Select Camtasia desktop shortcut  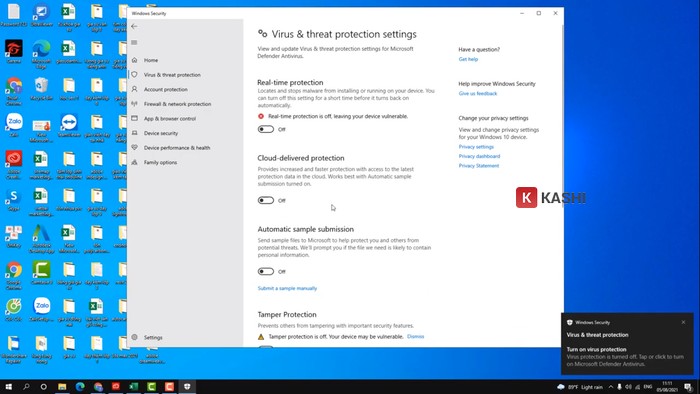[41, 273]
